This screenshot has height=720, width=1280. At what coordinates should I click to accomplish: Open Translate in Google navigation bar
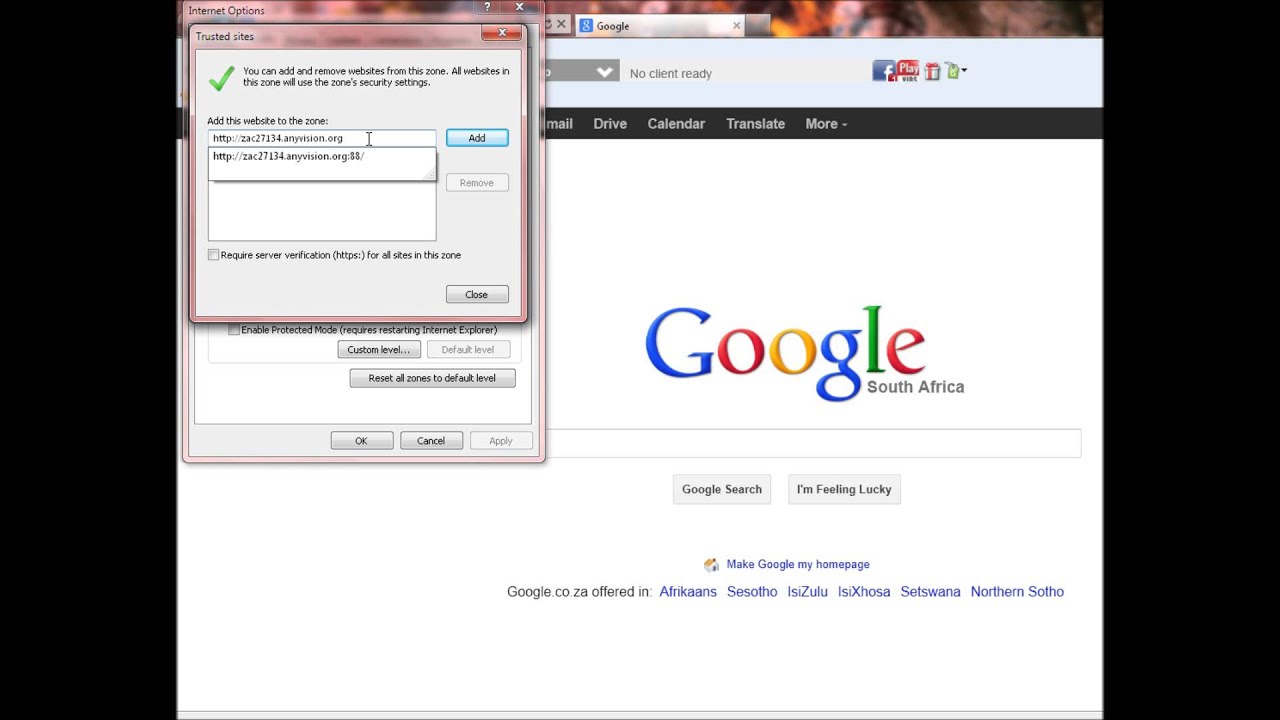click(x=755, y=124)
